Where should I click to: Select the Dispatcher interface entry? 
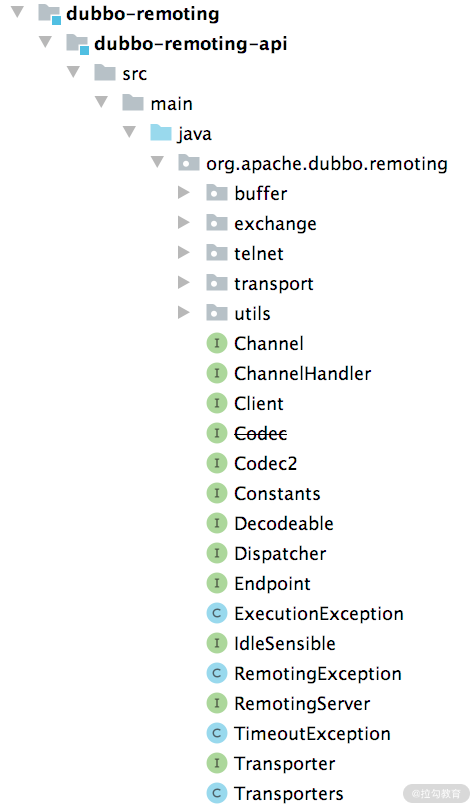[280, 554]
